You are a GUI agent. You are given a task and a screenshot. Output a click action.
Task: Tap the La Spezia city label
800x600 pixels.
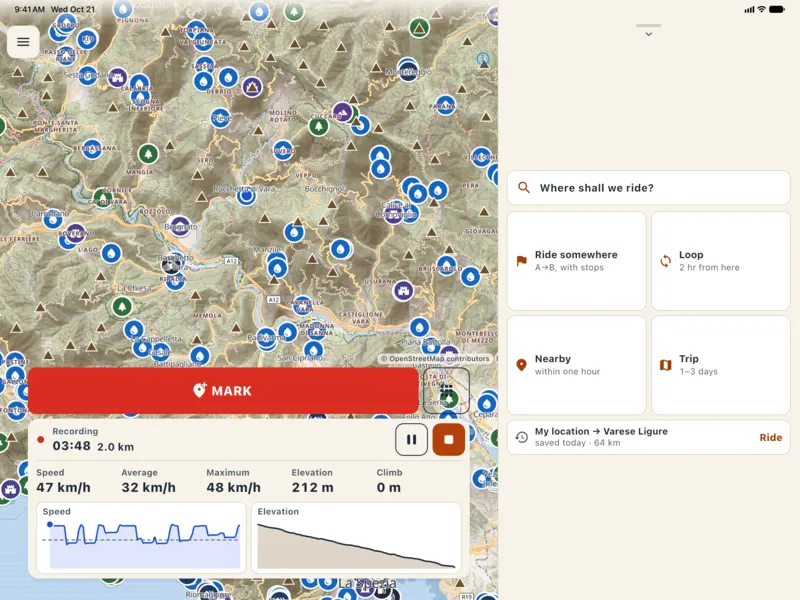(x=367, y=583)
